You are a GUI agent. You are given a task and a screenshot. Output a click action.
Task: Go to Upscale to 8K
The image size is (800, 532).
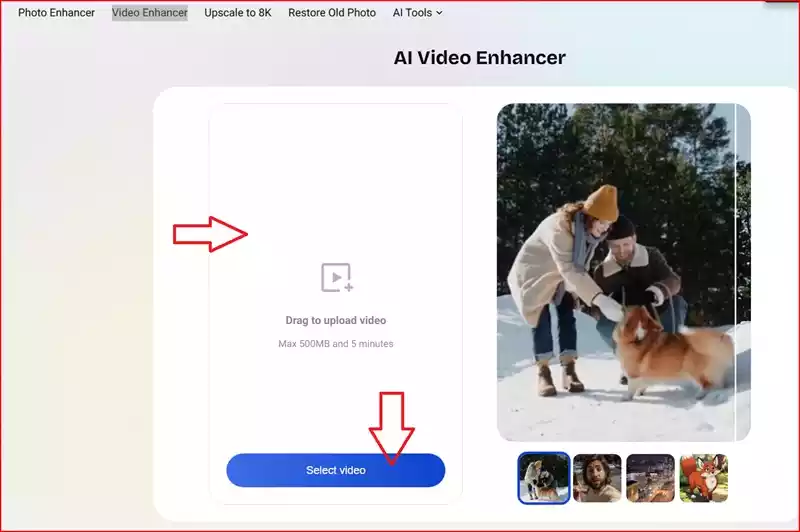click(238, 13)
